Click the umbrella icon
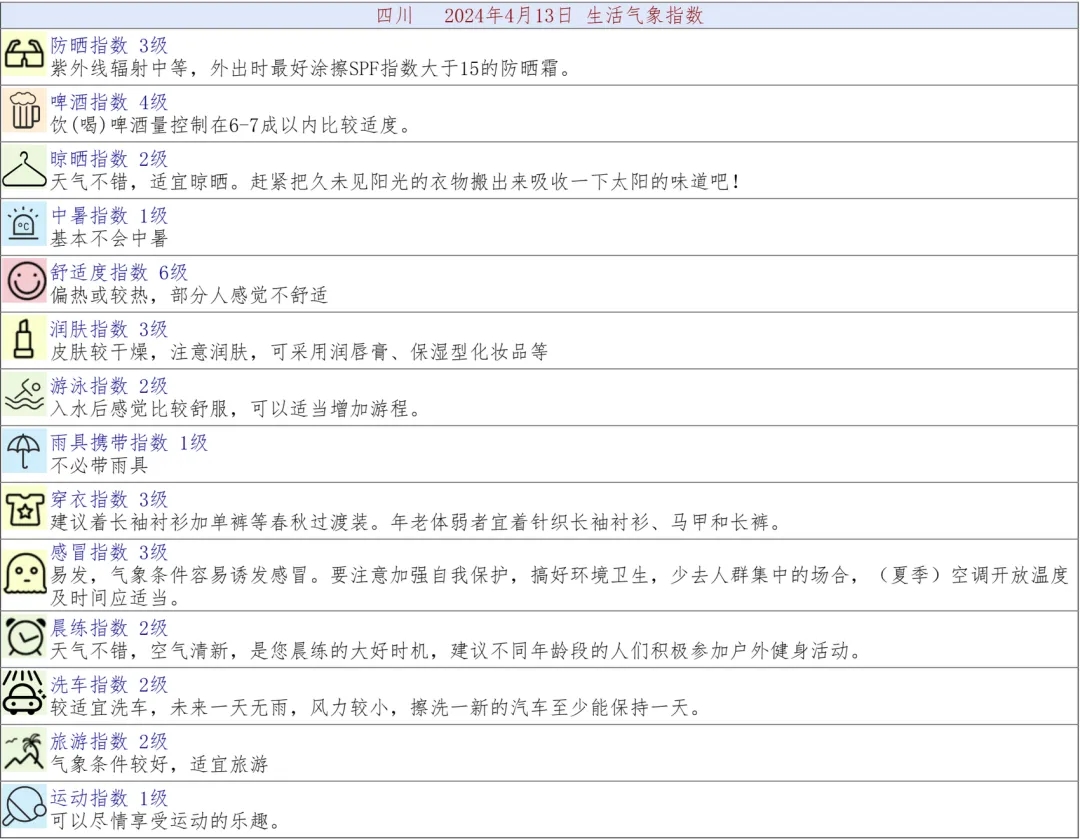The image size is (1080, 839). 25,451
